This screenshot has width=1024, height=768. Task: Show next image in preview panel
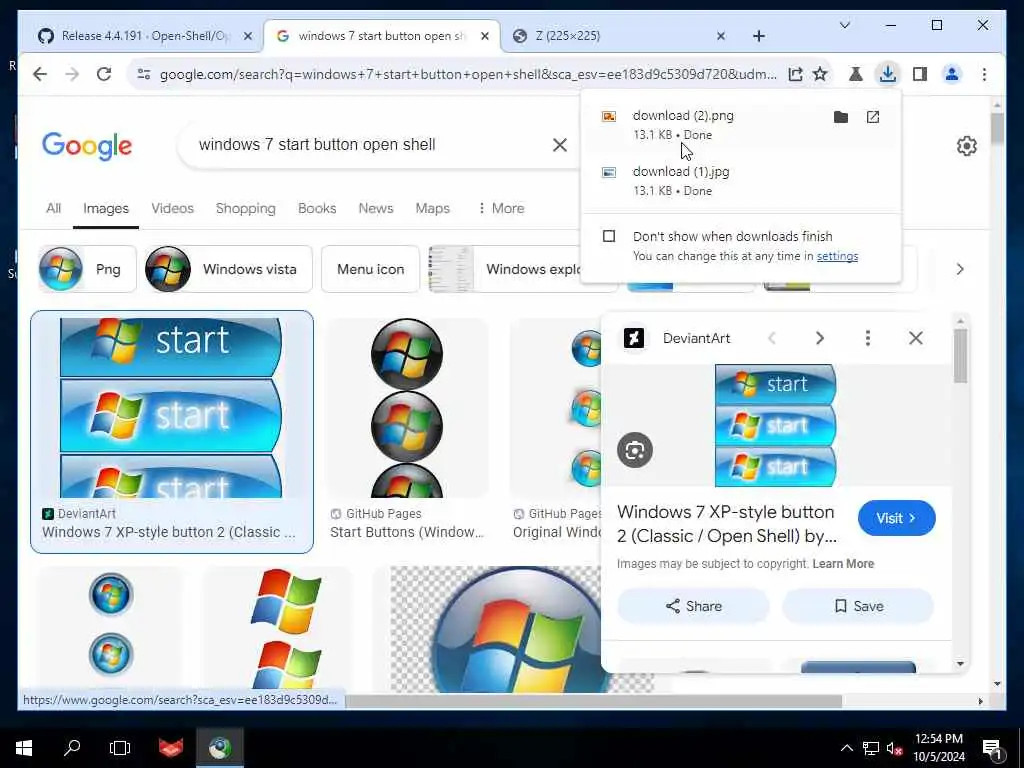click(820, 338)
